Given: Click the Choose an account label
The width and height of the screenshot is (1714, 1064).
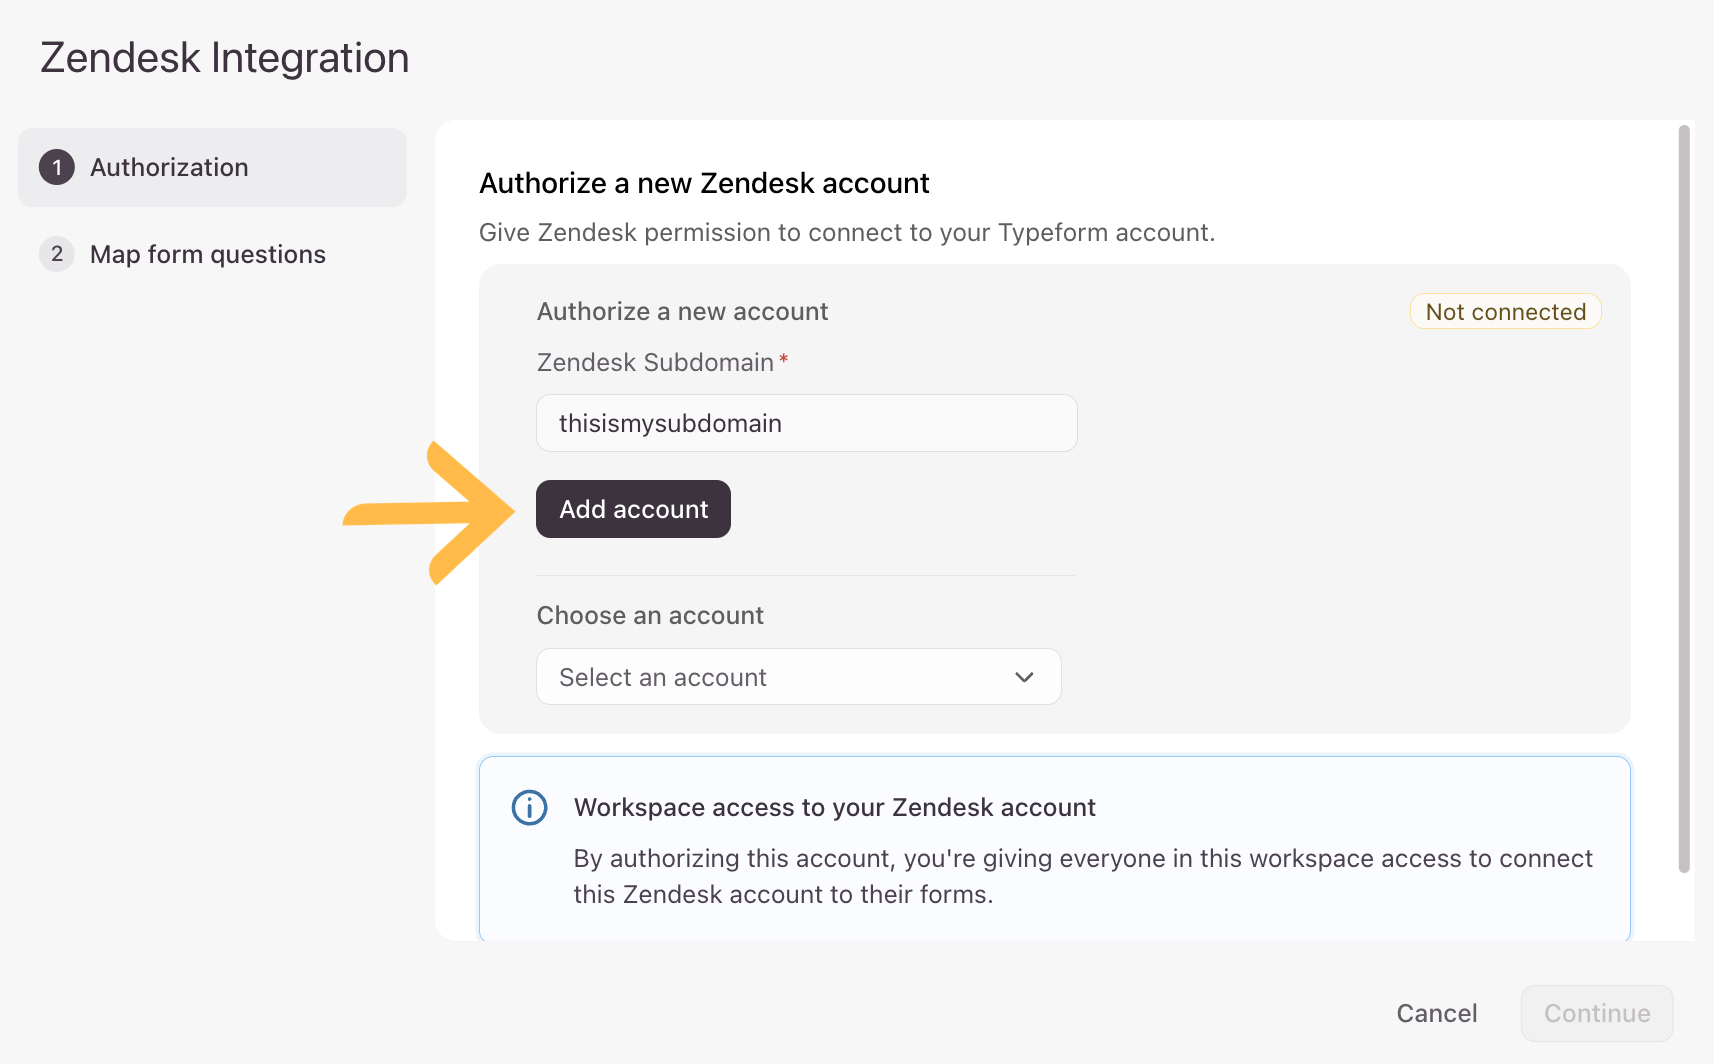Looking at the screenshot, I should tap(650, 615).
